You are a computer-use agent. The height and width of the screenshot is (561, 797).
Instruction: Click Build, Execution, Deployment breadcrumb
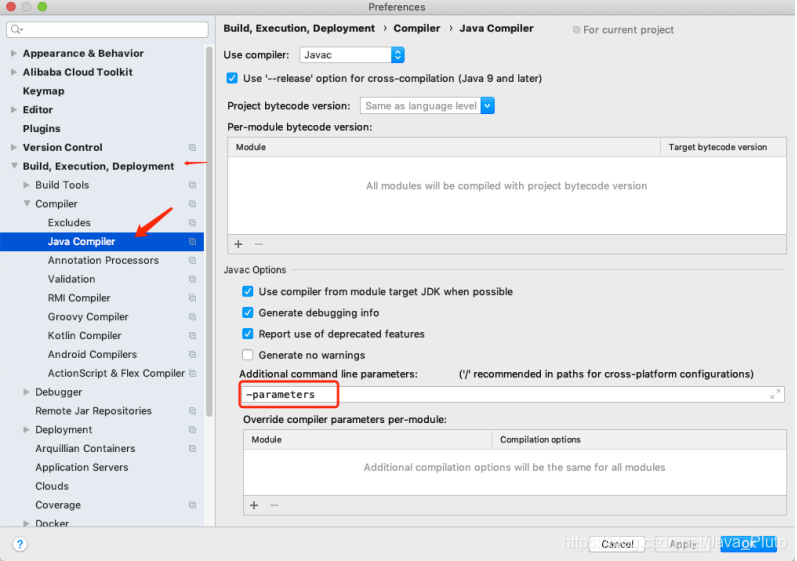tap(299, 28)
